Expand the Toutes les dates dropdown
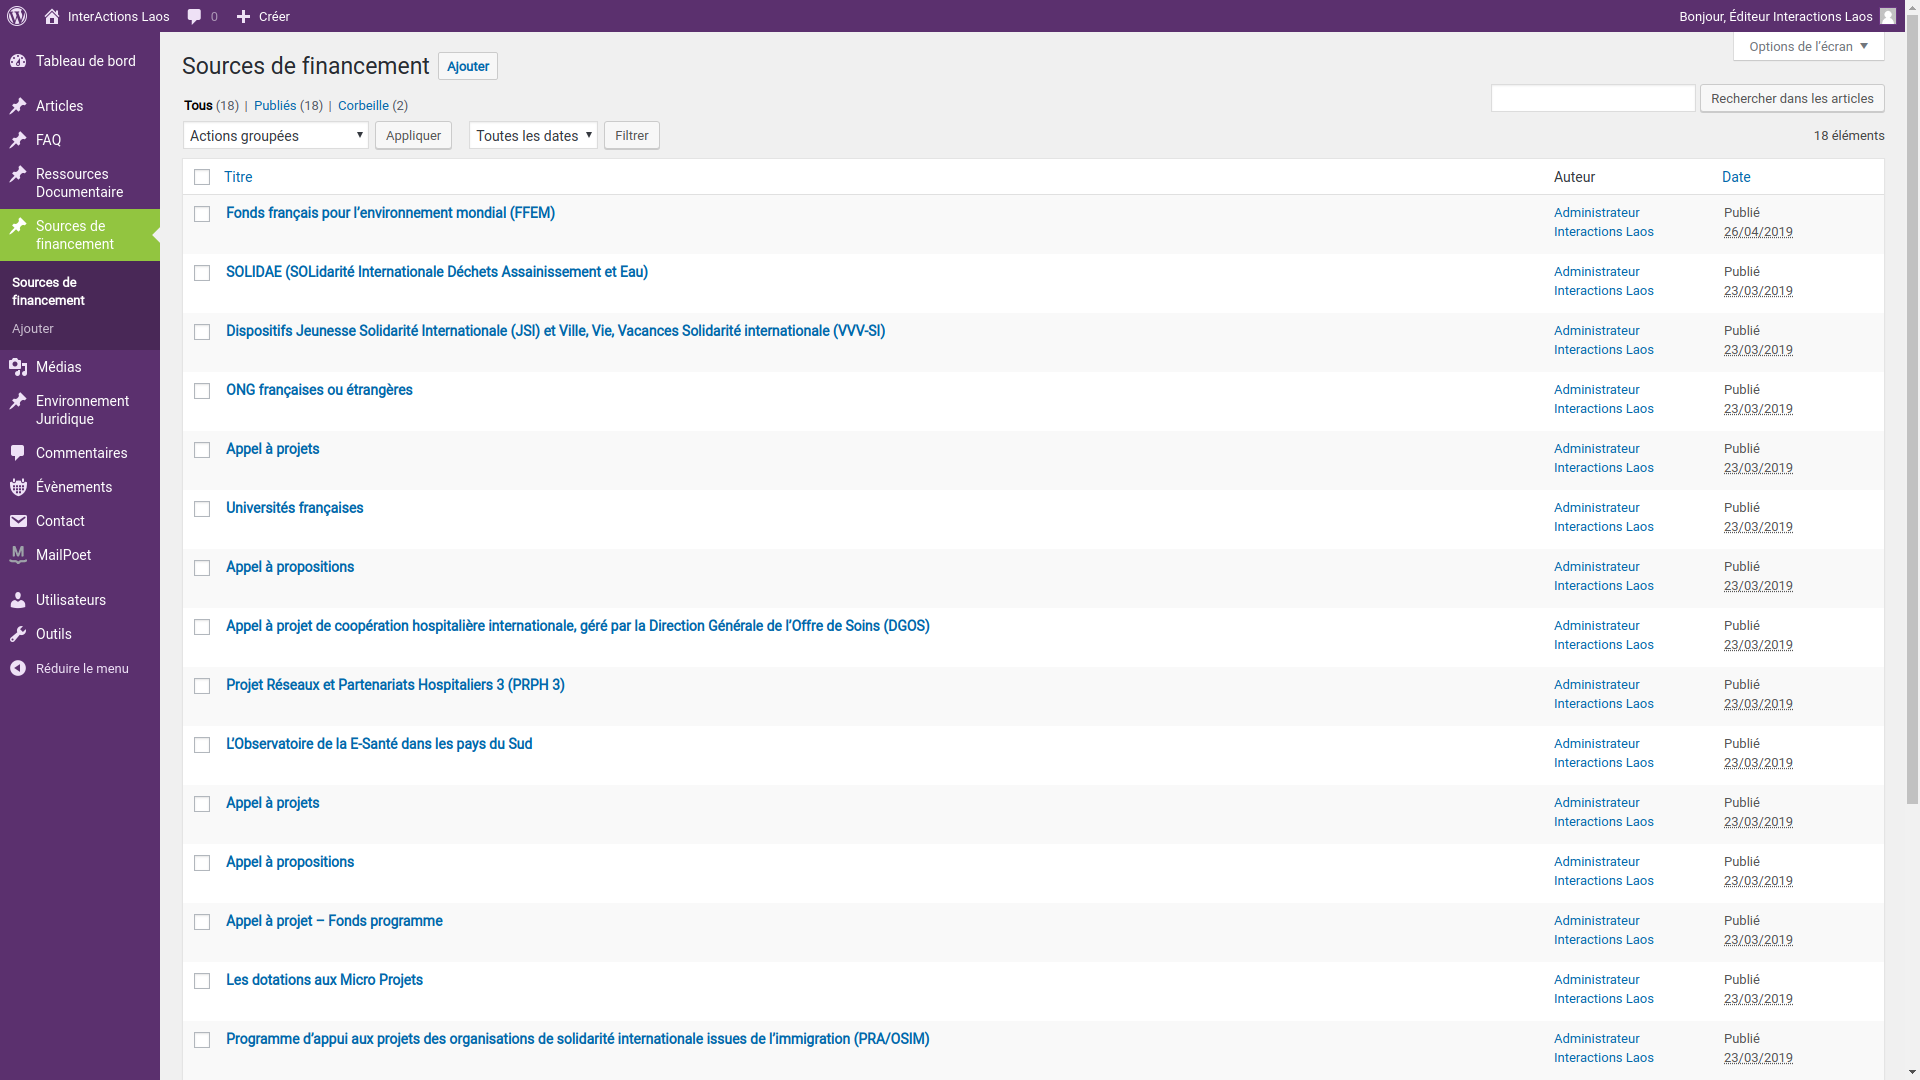Image resolution: width=1920 pixels, height=1080 pixels. pos(532,135)
